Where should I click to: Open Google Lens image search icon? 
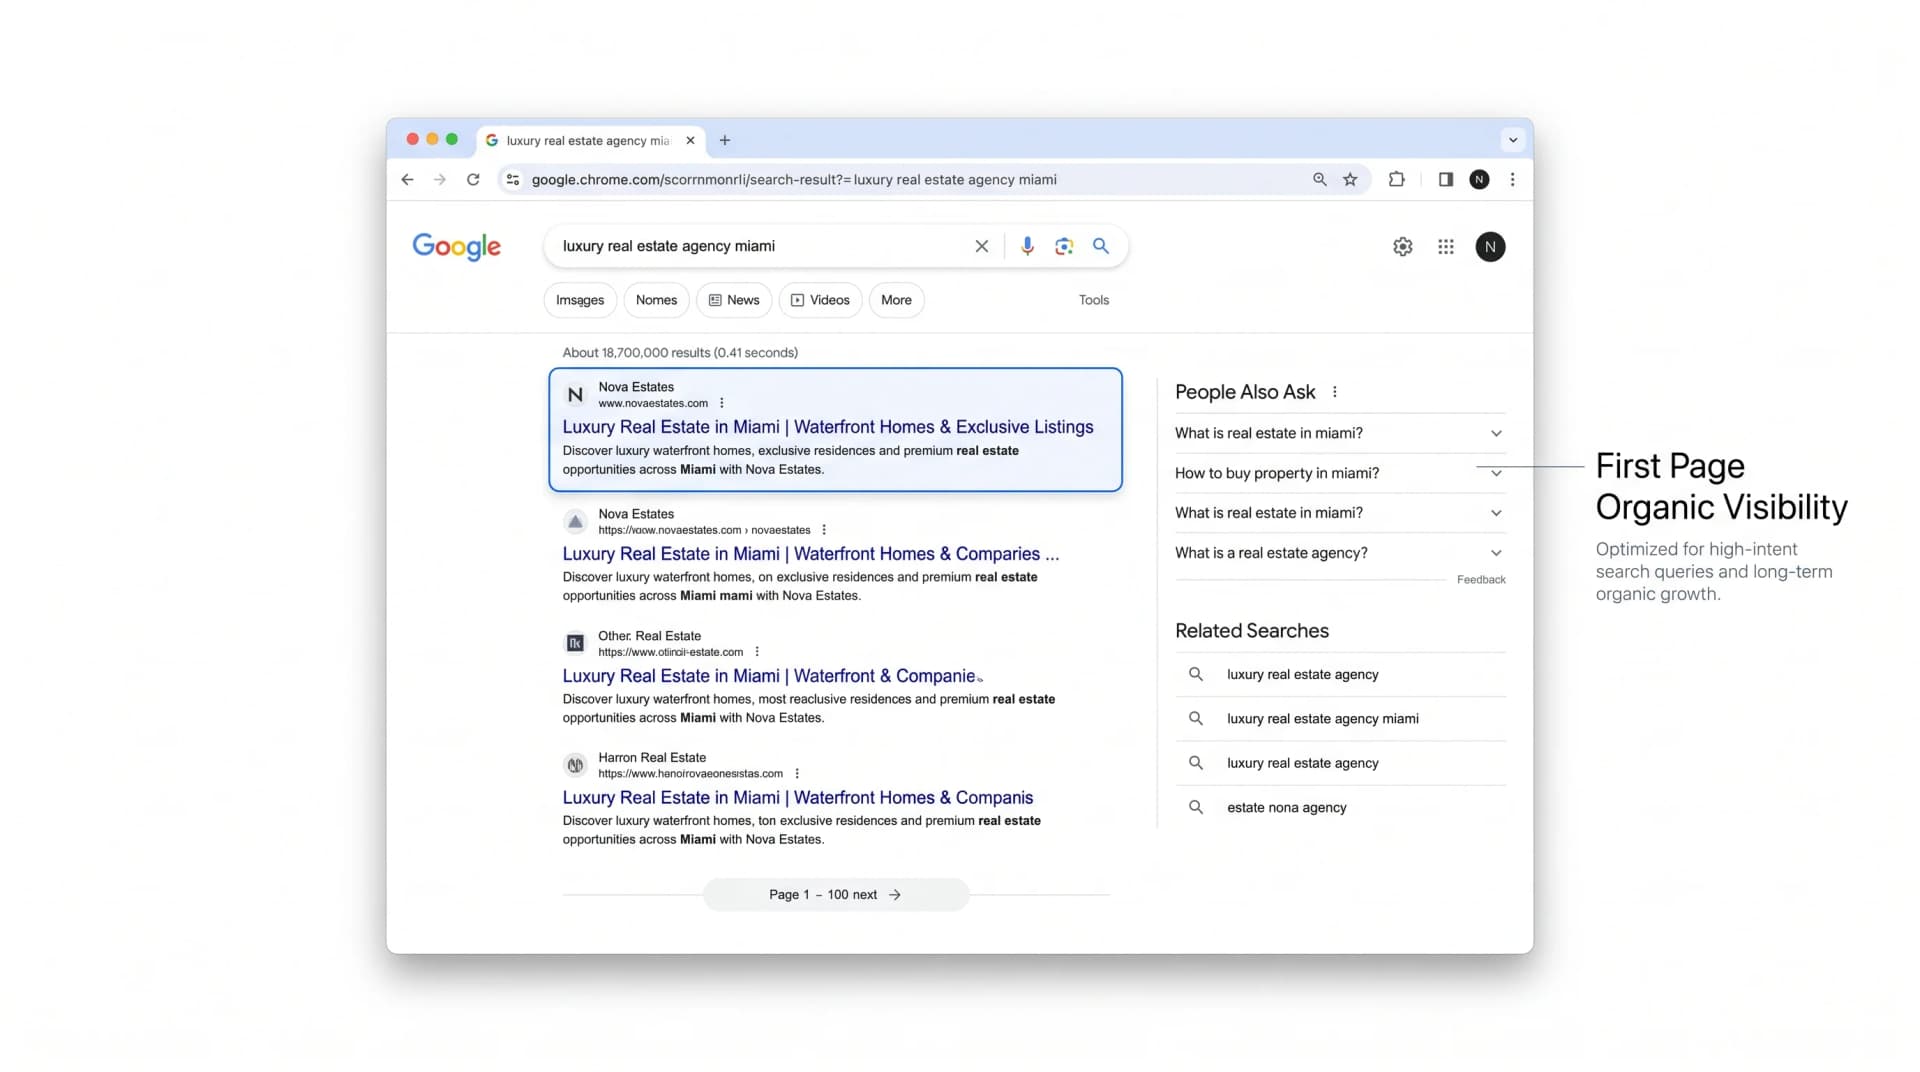[1064, 246]
